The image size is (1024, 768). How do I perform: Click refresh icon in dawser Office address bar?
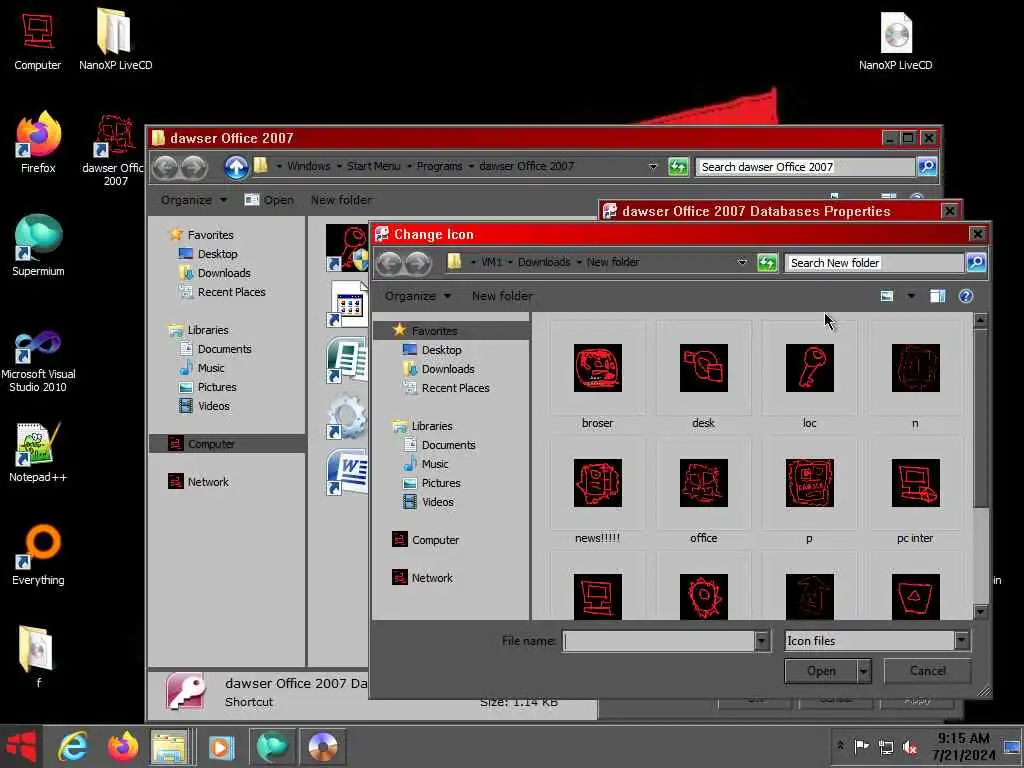coord(678,167)
